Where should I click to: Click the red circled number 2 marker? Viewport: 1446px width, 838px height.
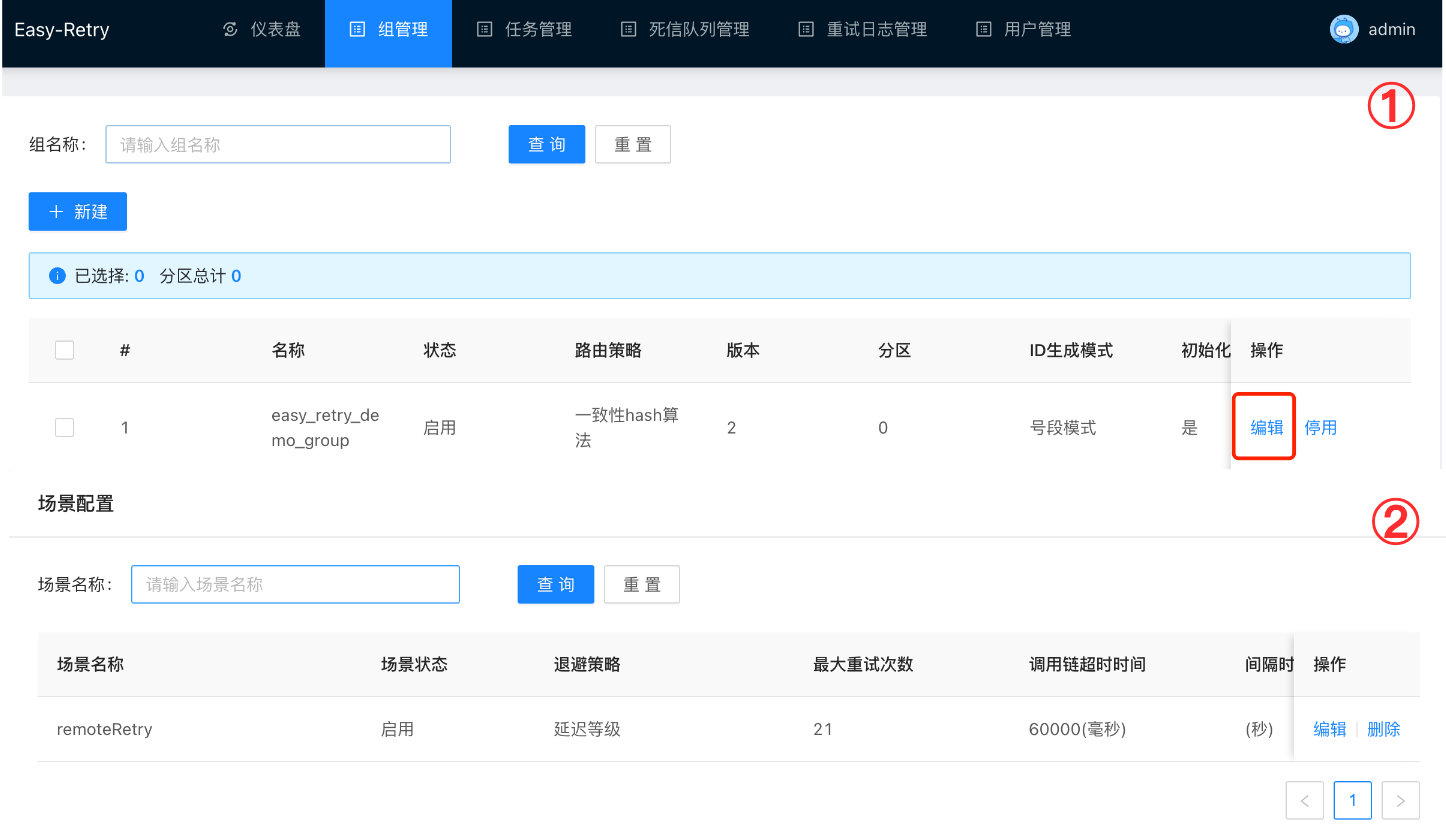(x=1393, y=522)
